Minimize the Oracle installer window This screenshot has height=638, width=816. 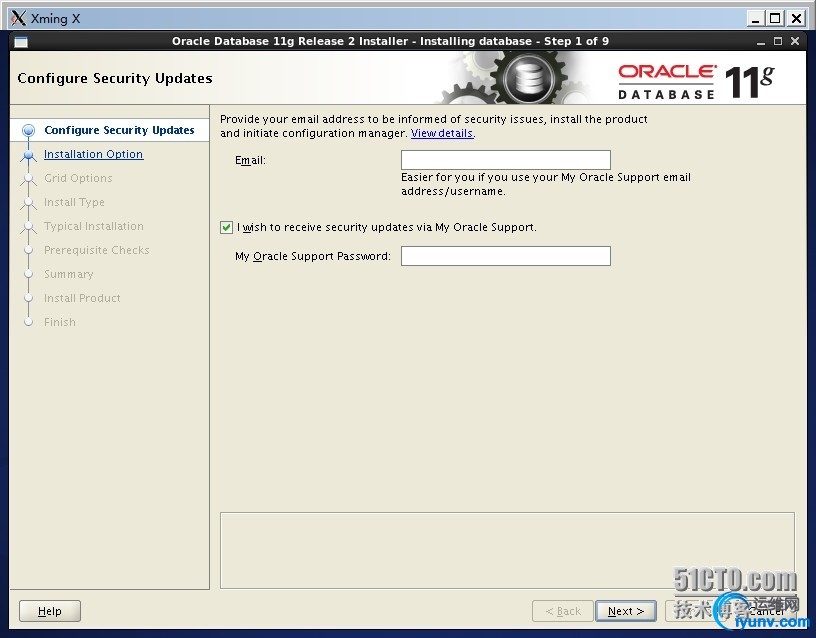[x=761, y=42]
